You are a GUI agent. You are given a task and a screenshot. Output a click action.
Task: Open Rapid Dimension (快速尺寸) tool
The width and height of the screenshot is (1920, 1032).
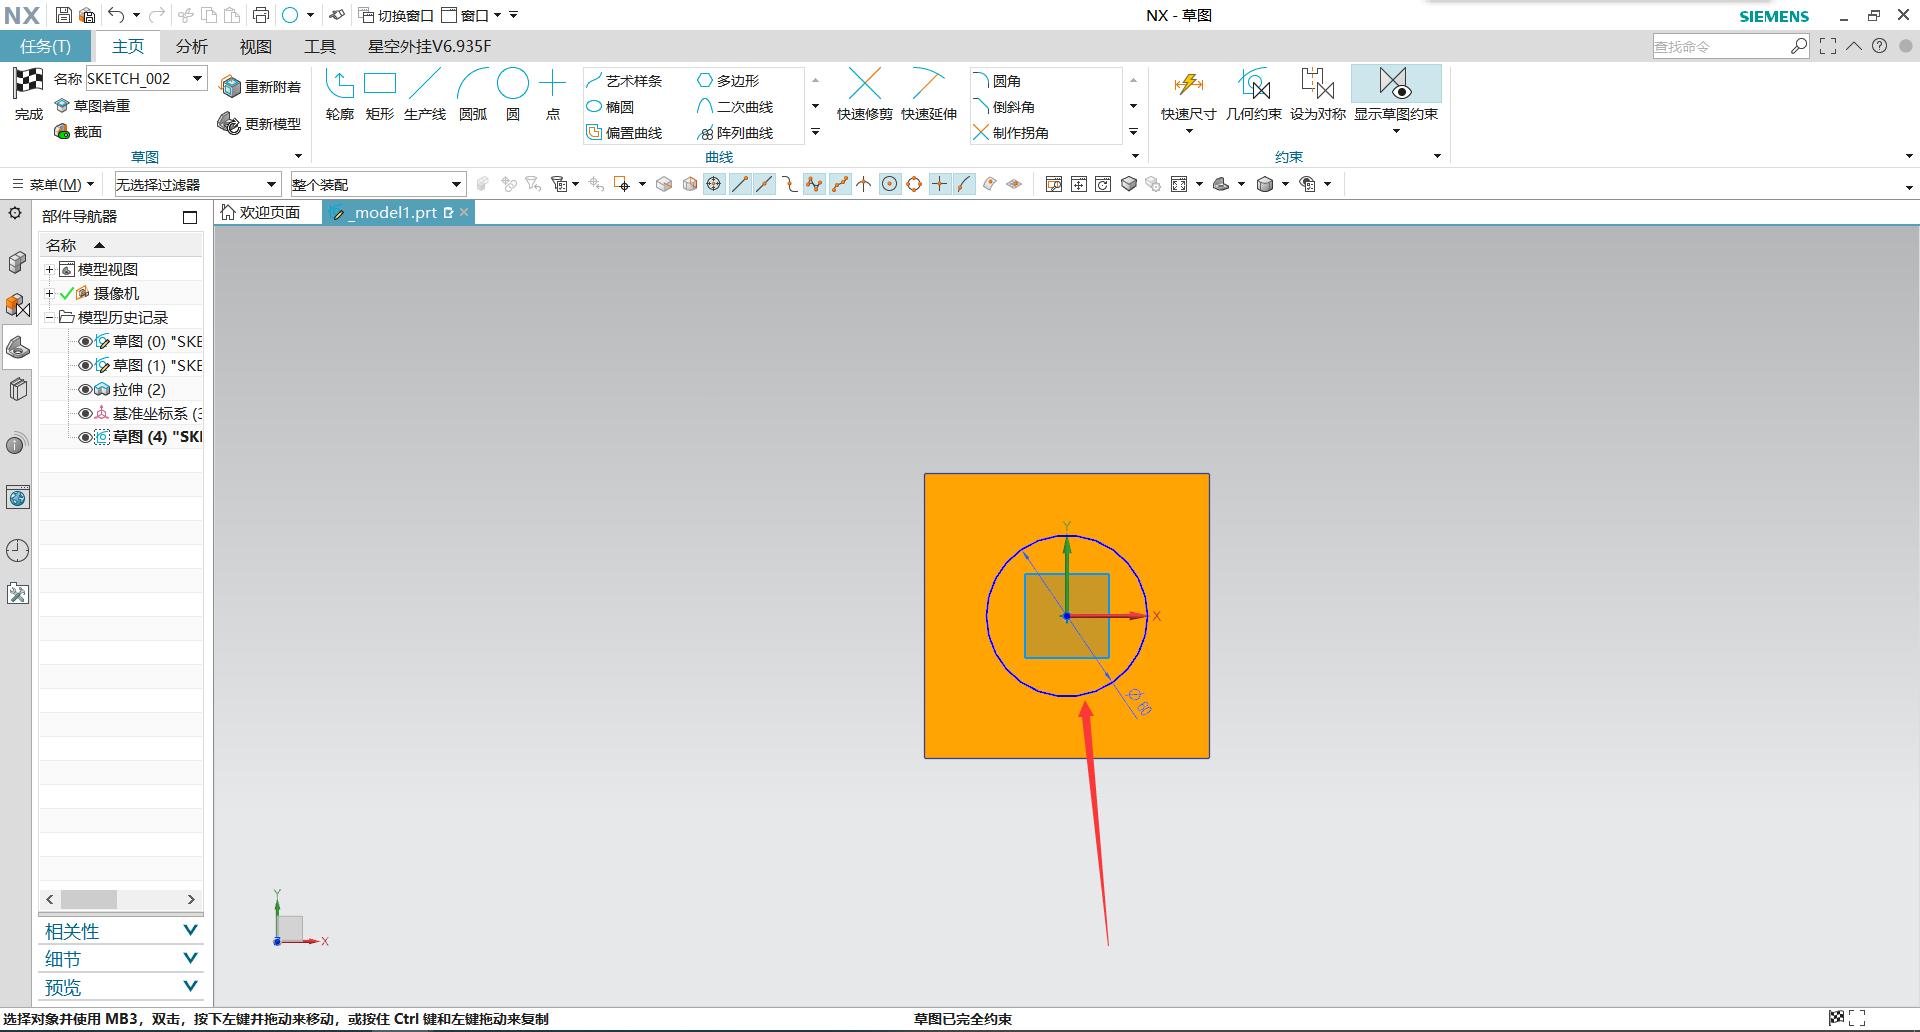[x=1188, y=95]
